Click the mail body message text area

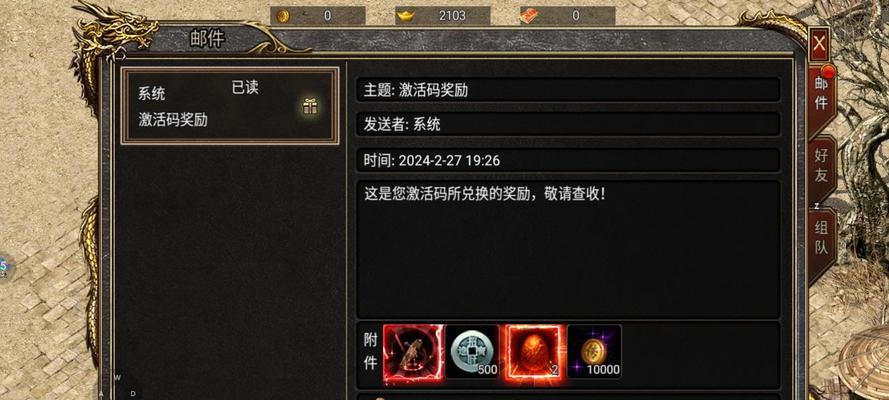tap(568, 249)
